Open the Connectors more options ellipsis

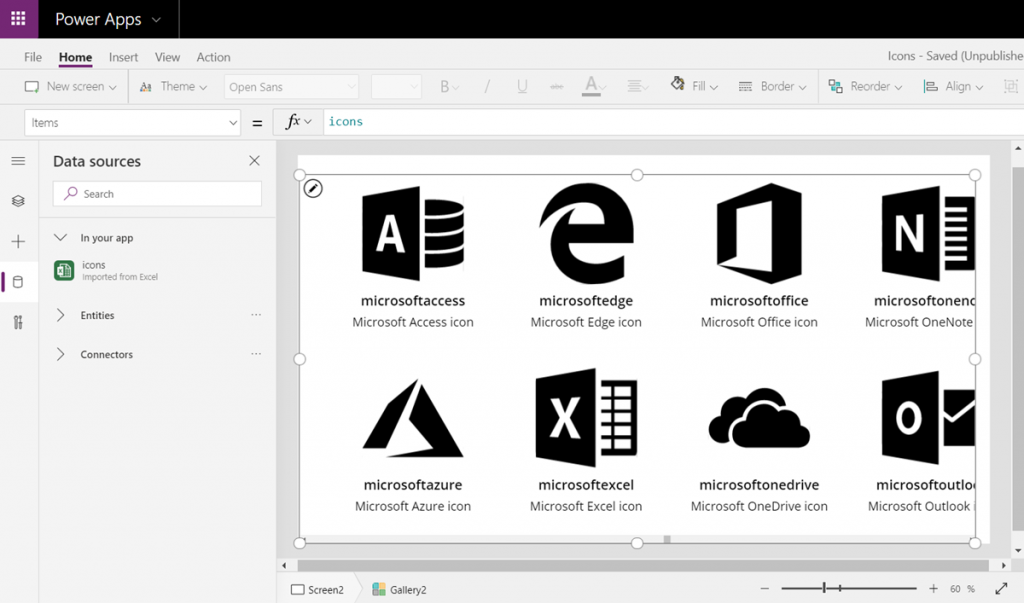[256, 354]
